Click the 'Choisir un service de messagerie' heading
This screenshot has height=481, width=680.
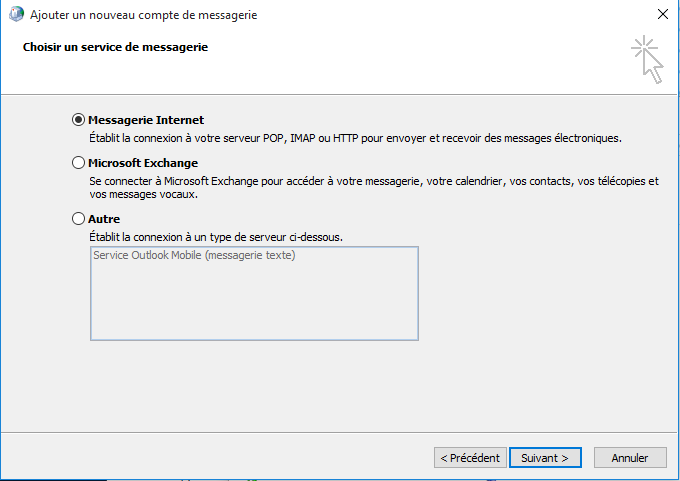coord(116,47)
